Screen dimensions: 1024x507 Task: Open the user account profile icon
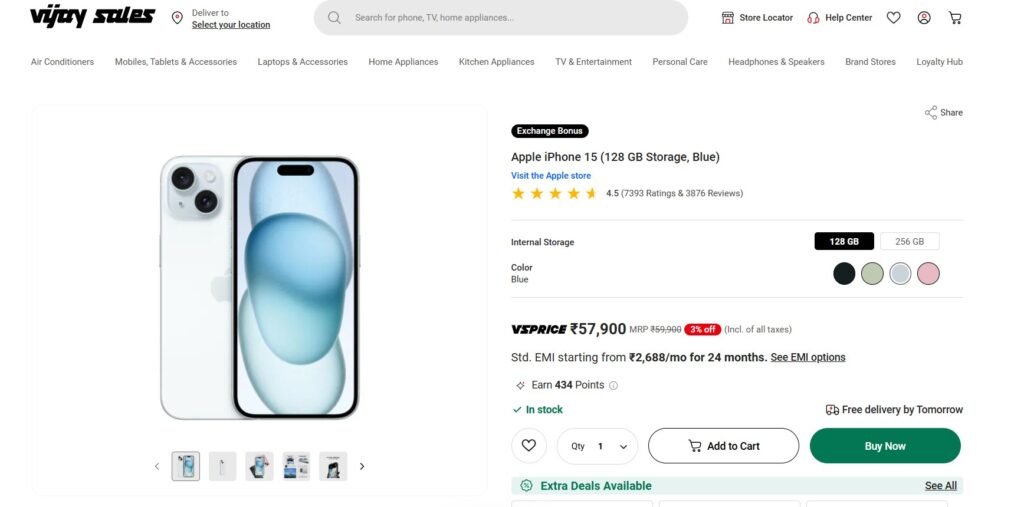coord(924,17)
